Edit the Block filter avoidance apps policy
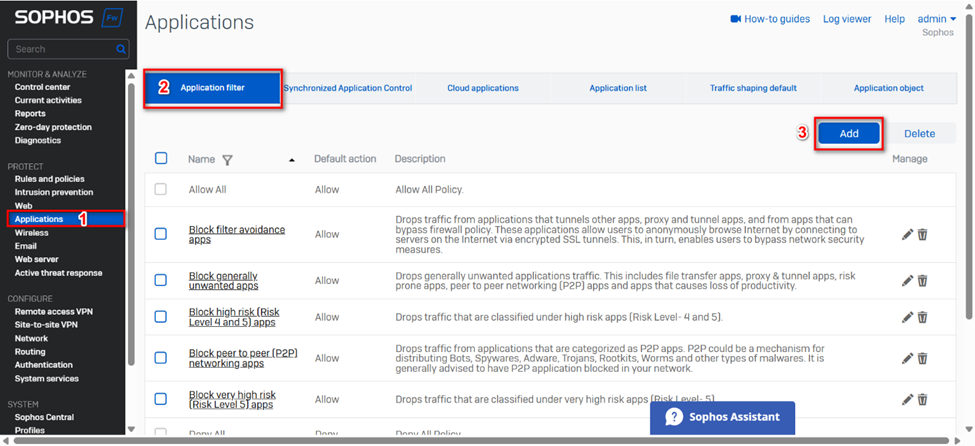 point(907,234)
